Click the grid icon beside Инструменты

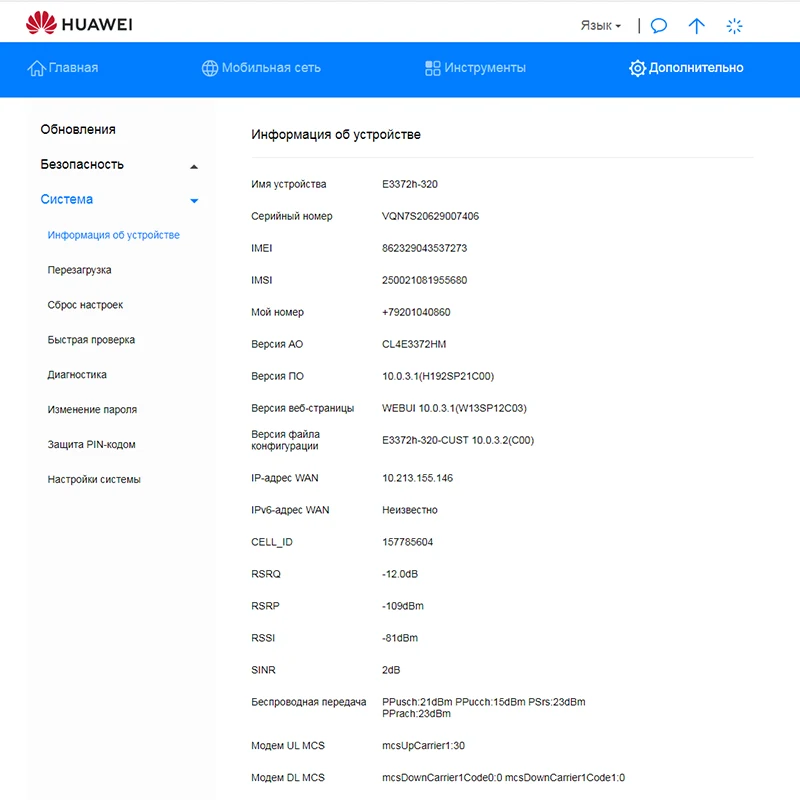pos(433,68)
